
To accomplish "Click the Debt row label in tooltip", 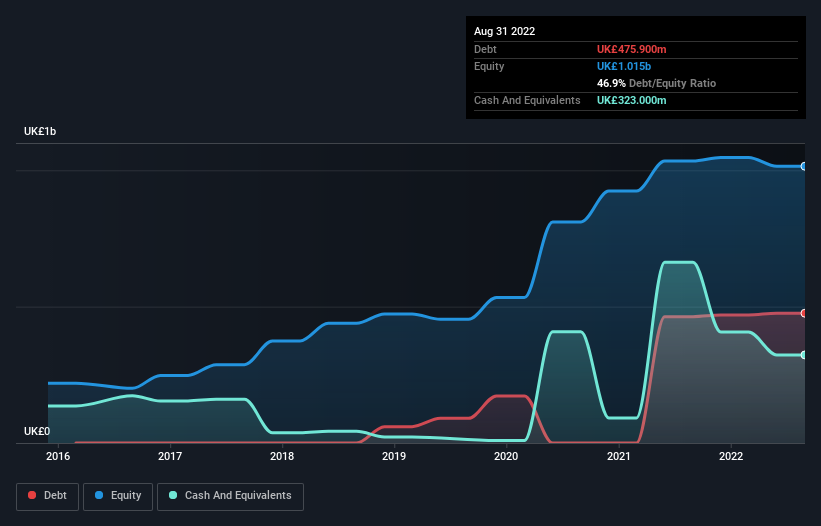I will [x=485, y=49].
